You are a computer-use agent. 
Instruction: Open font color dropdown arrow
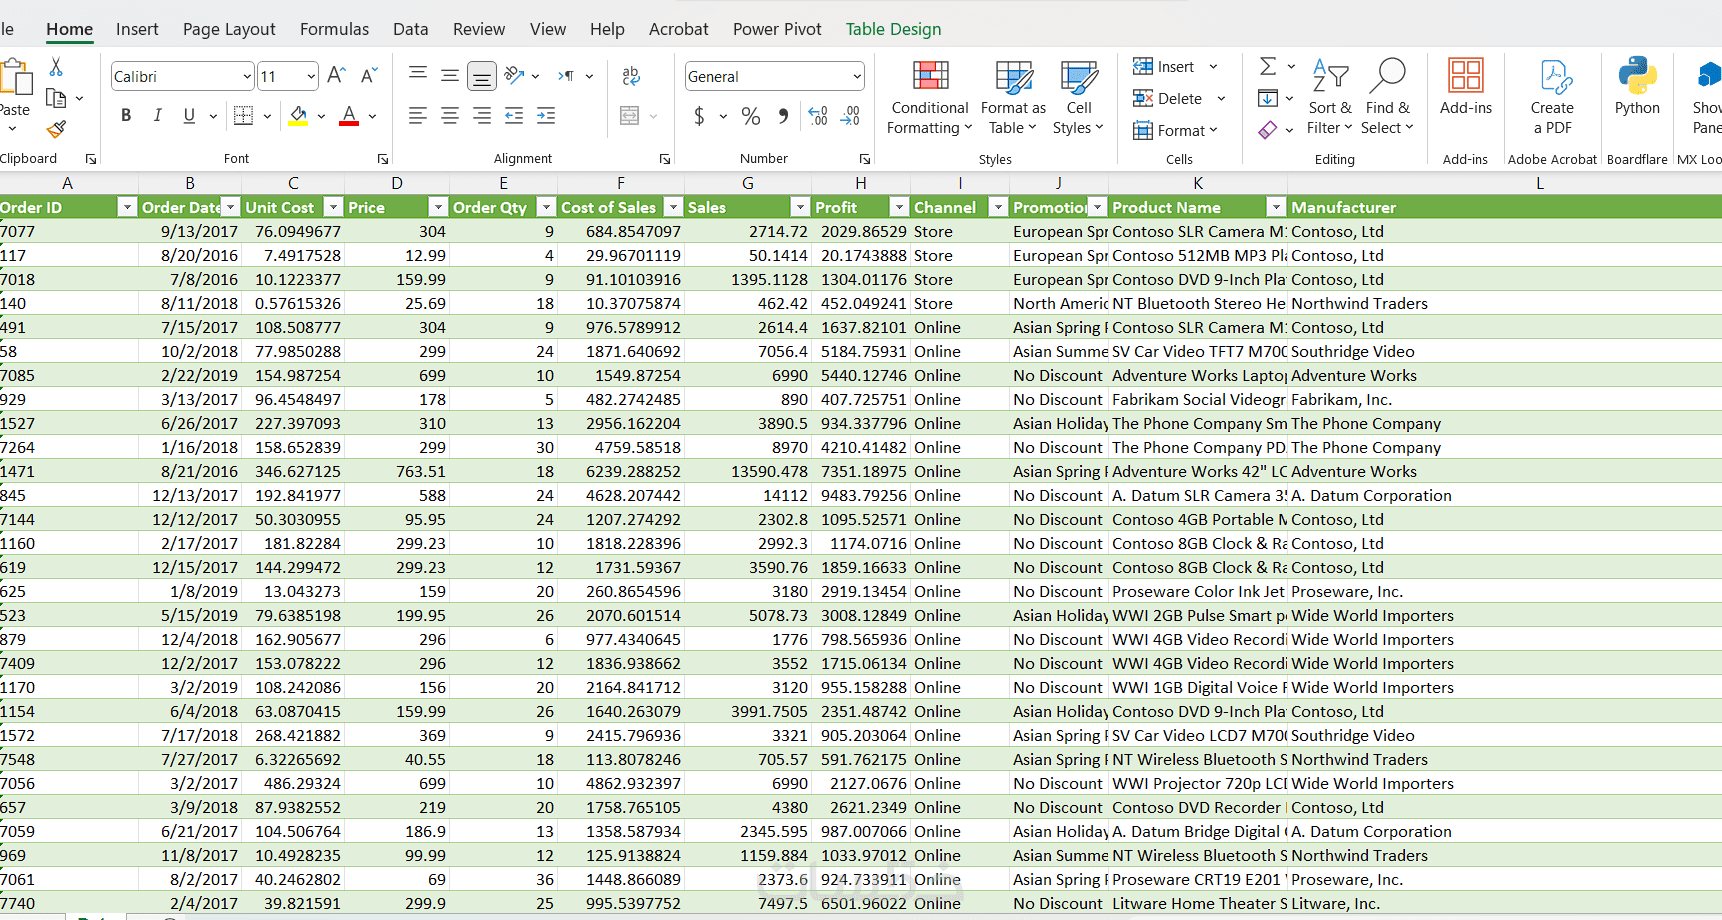[x=372, y=117]
